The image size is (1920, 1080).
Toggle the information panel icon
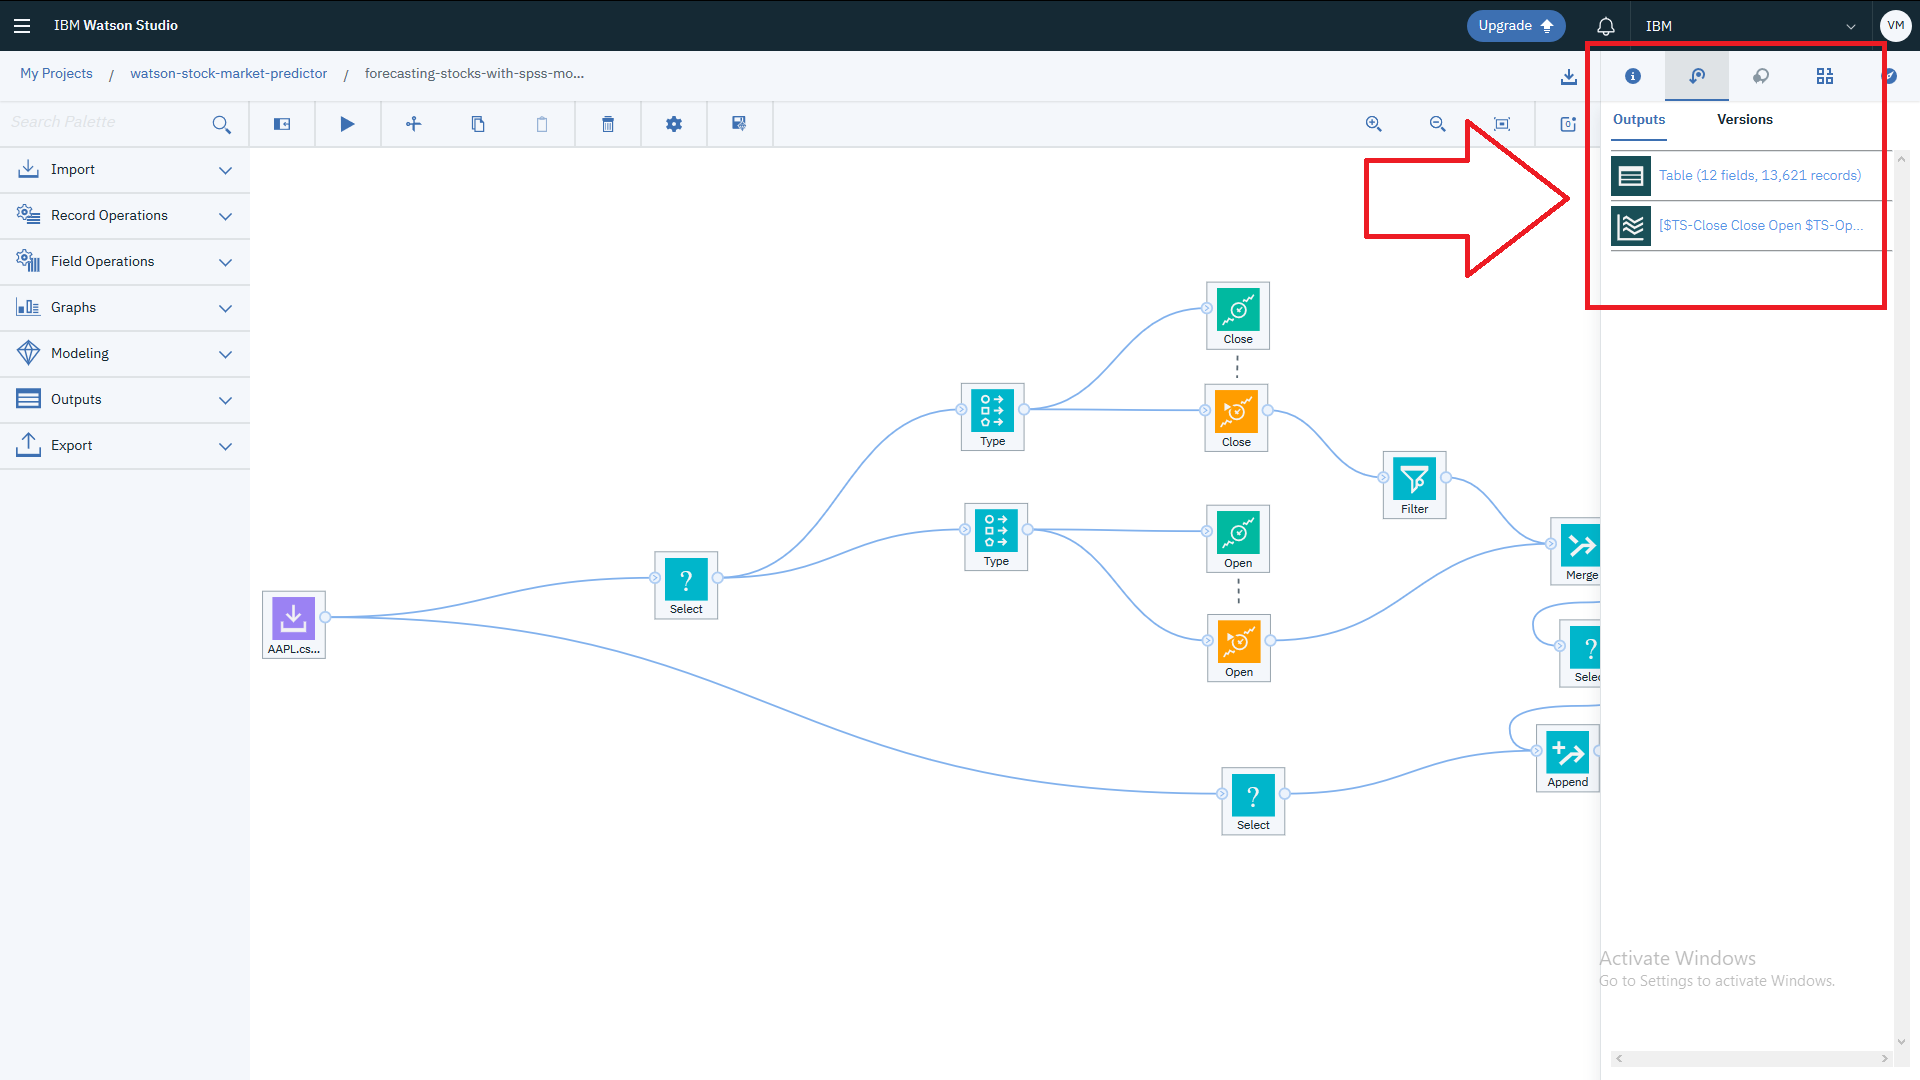coord(1633,76)
